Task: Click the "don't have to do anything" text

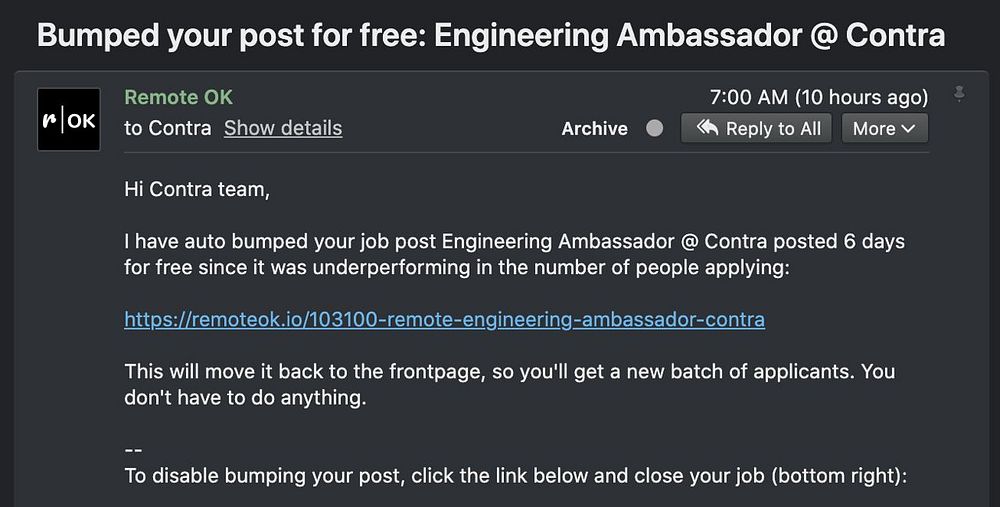Action: coord(246,397)
